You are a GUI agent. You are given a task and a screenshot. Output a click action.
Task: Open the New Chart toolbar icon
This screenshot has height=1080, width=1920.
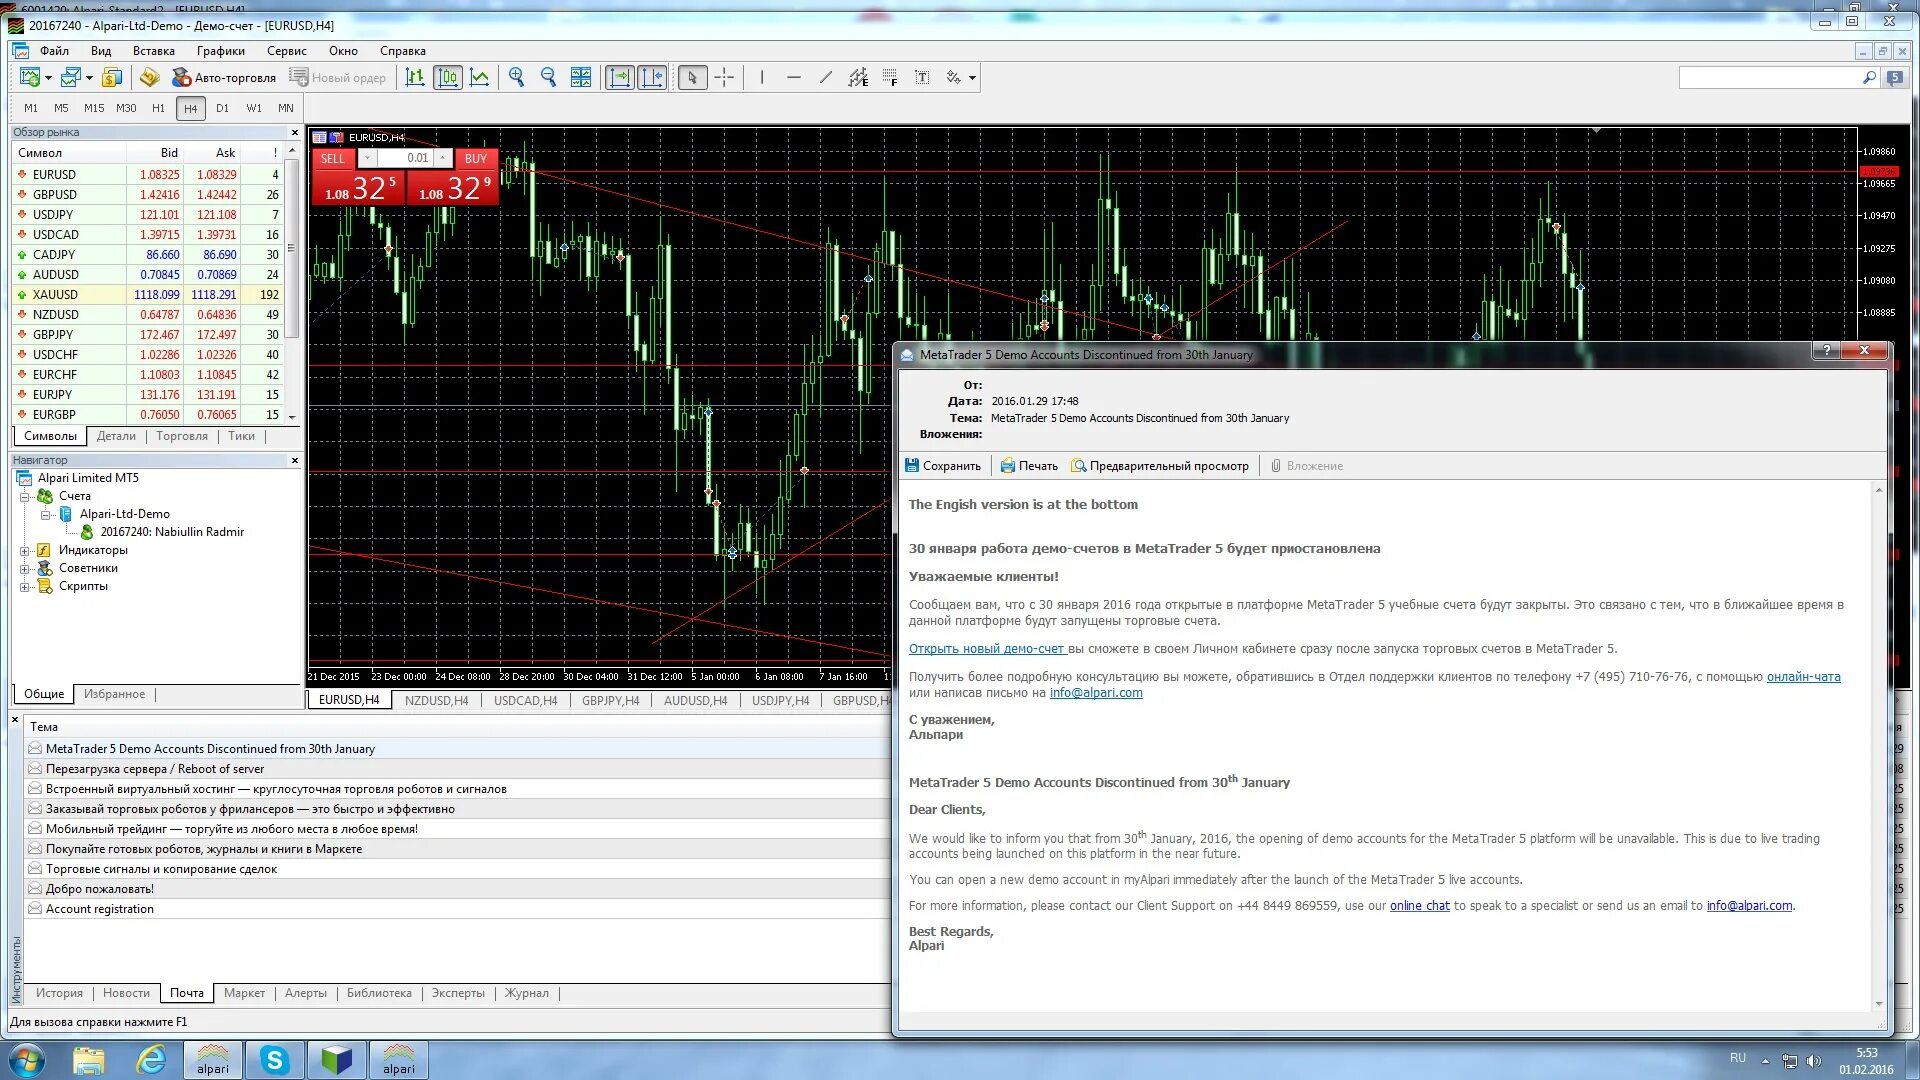(30, 77)
